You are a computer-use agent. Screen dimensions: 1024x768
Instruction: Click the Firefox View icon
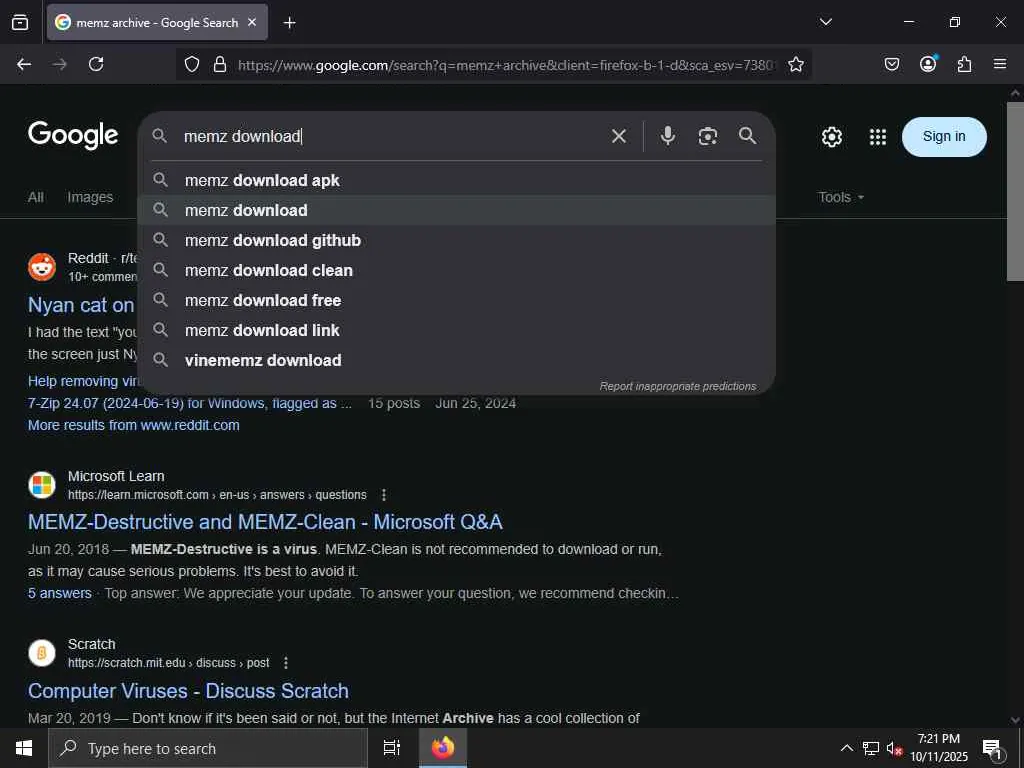point(20,22)
